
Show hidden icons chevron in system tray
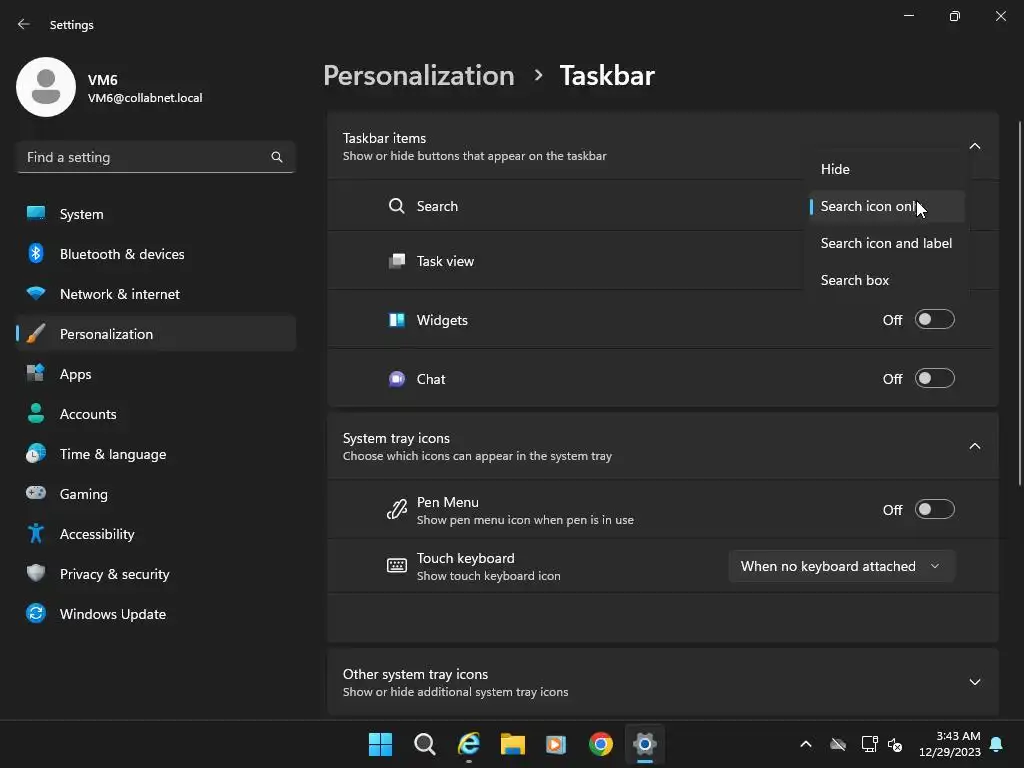coord(806,744)
